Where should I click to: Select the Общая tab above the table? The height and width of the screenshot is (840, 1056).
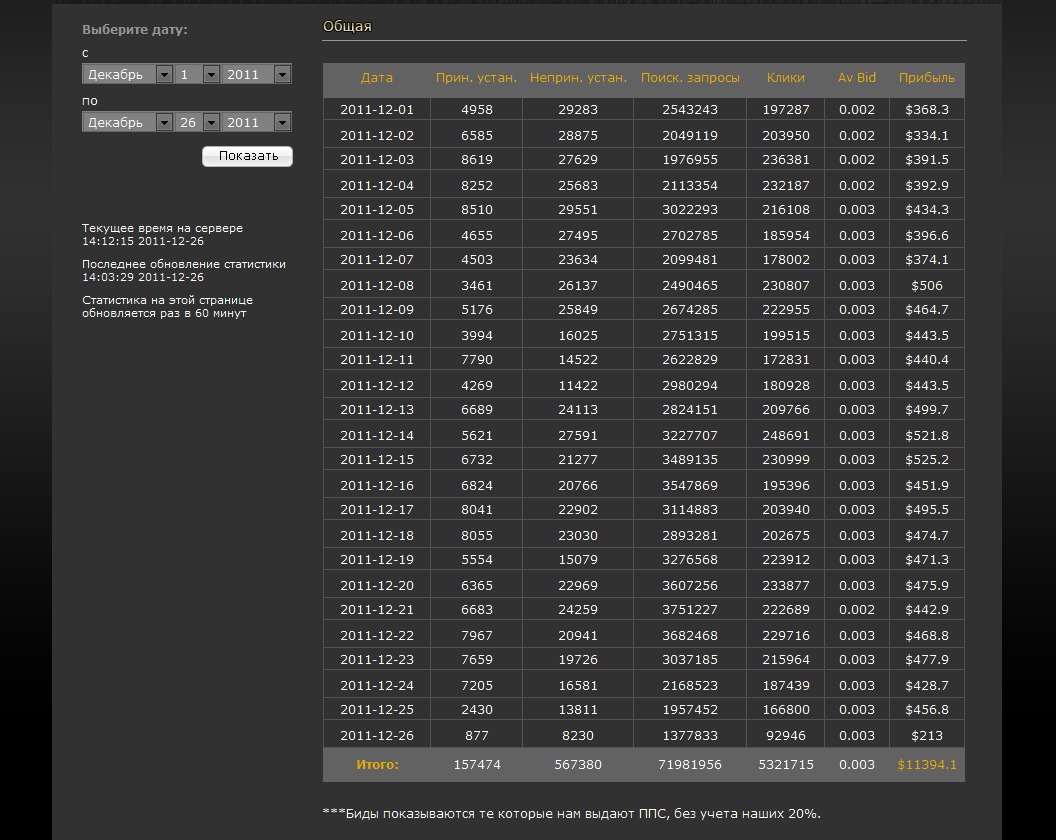click(x=346, y=27)
